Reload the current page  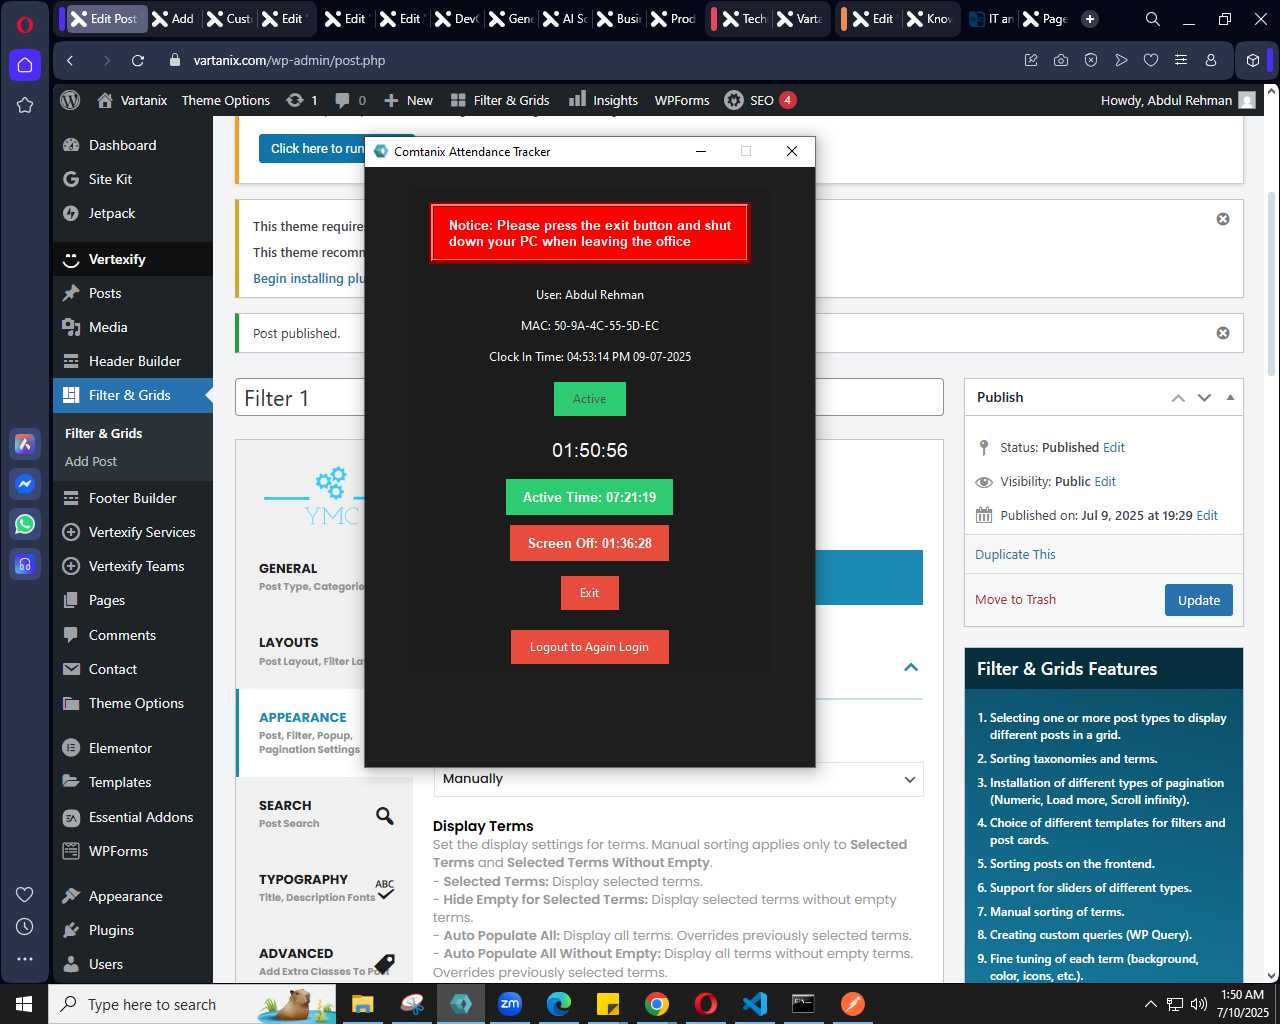point(138,60)
